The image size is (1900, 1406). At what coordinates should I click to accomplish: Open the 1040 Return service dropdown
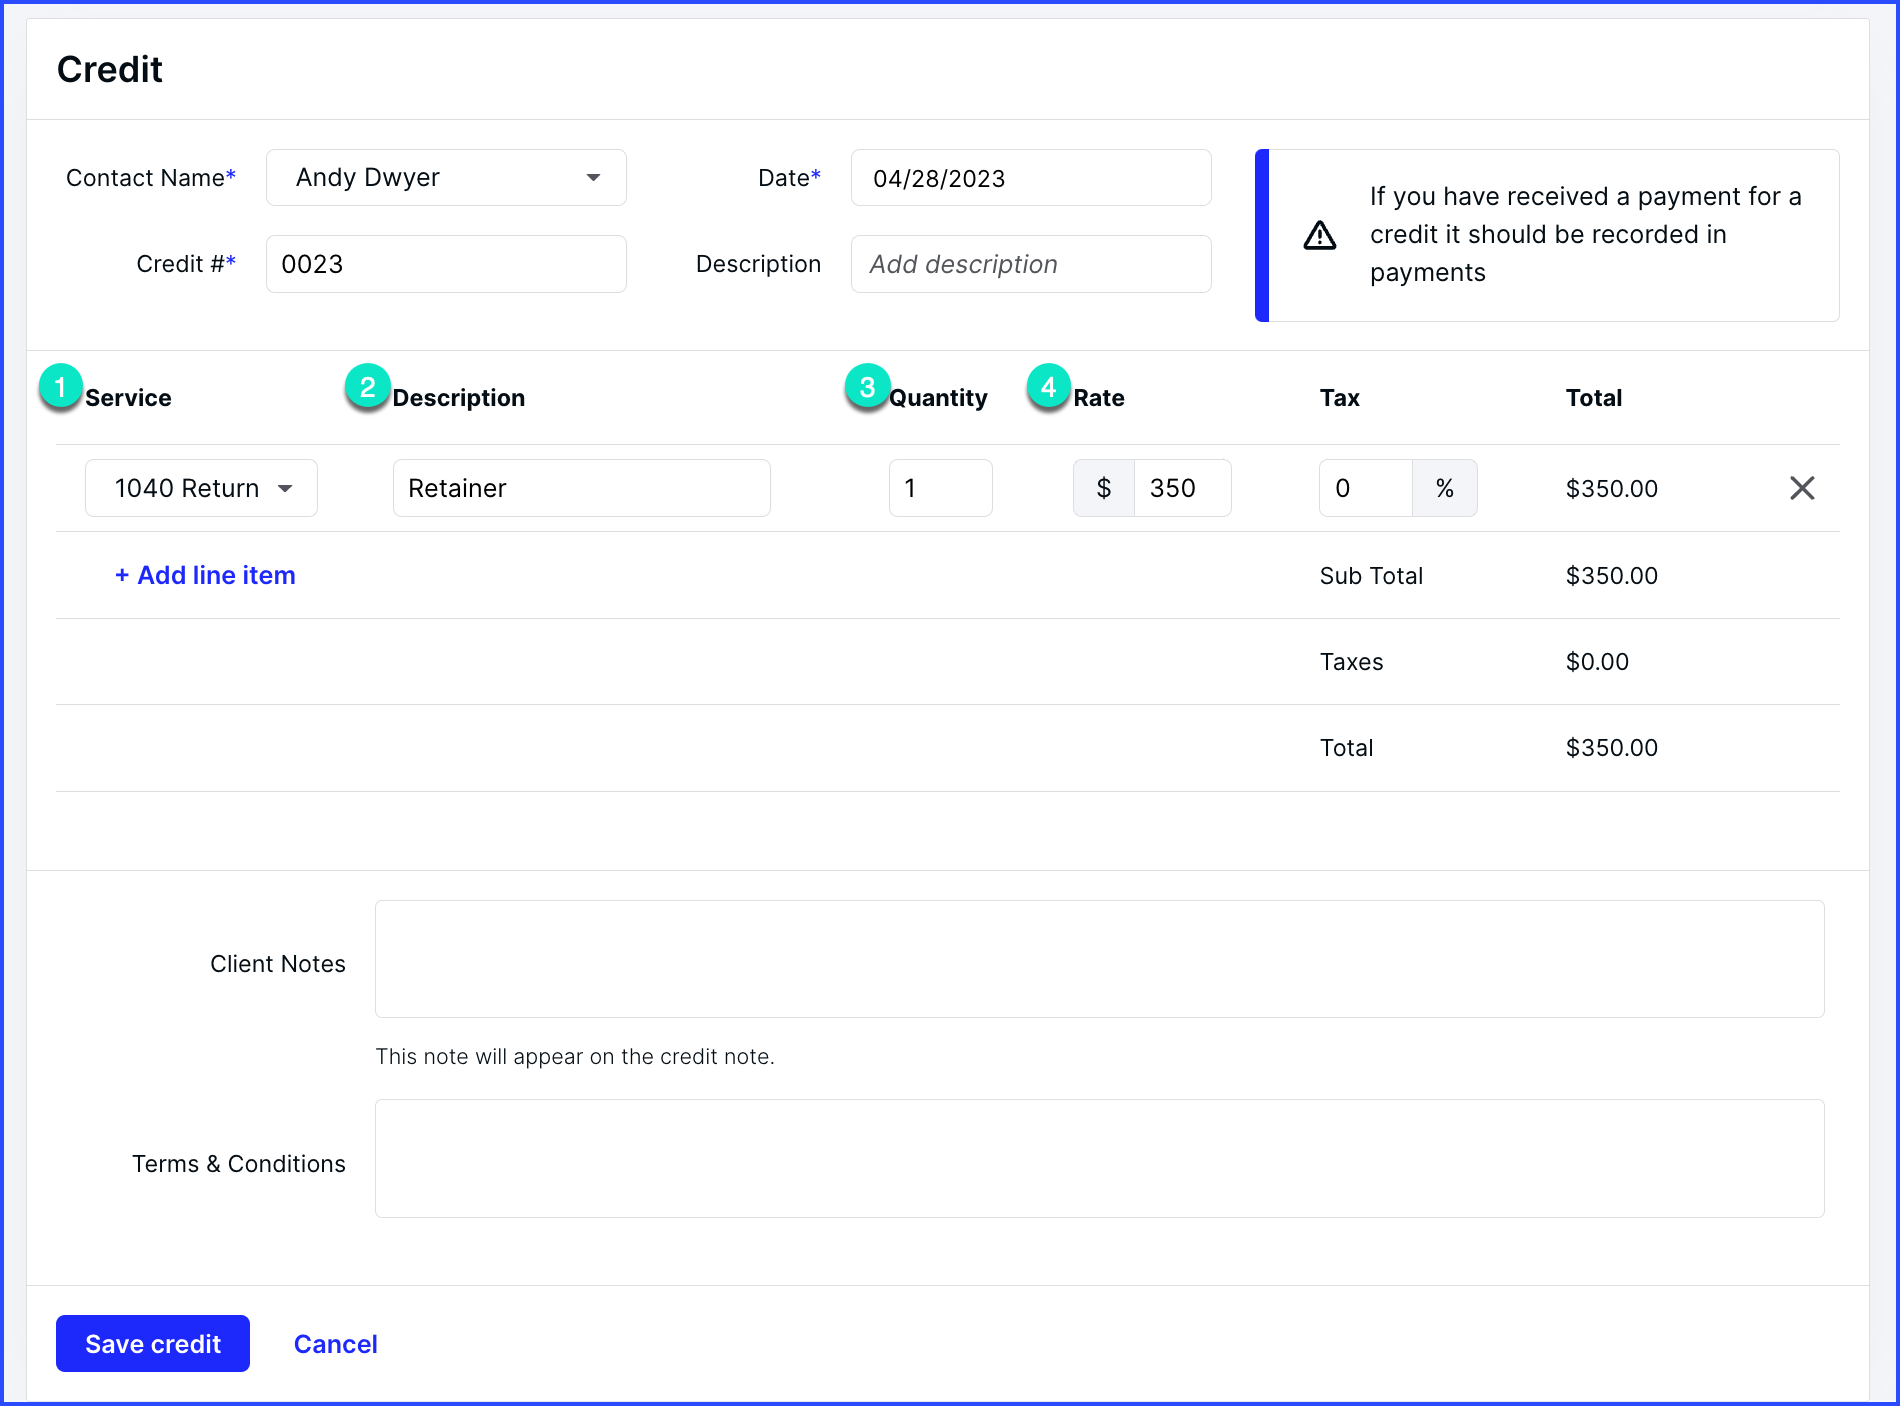point(200,488)
